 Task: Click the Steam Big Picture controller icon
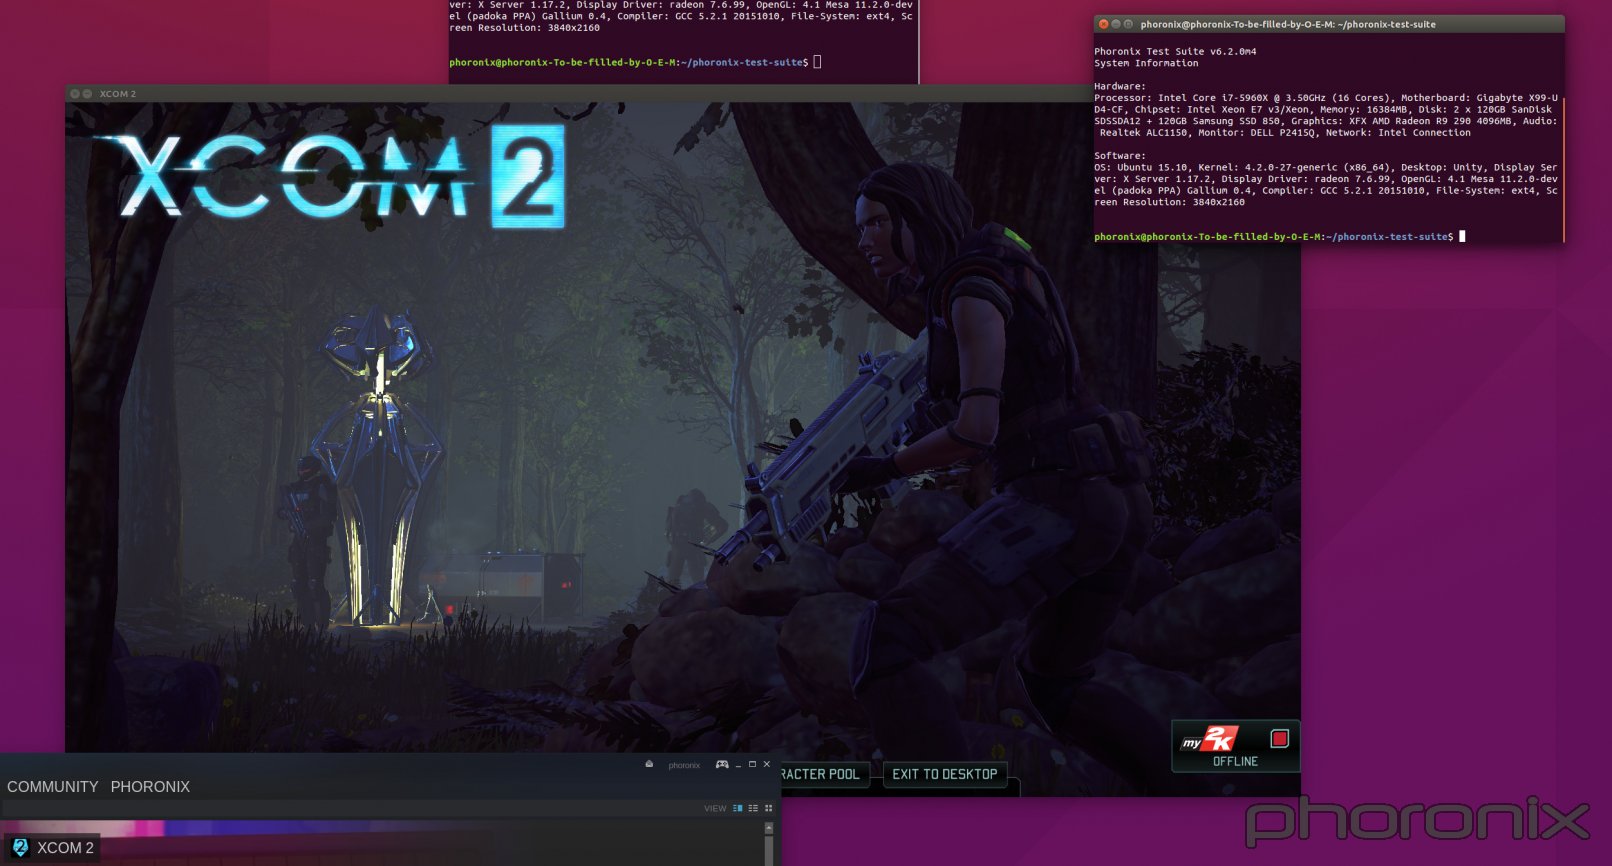click(721, 765)
